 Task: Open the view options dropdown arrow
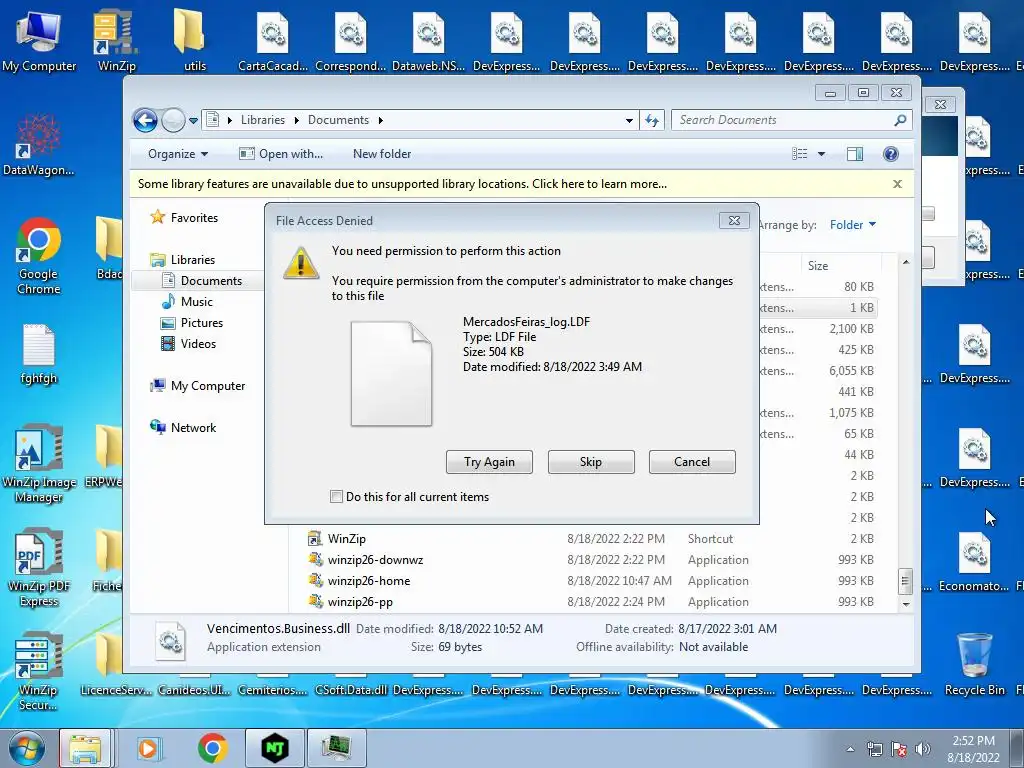click(x=822, y=154)
